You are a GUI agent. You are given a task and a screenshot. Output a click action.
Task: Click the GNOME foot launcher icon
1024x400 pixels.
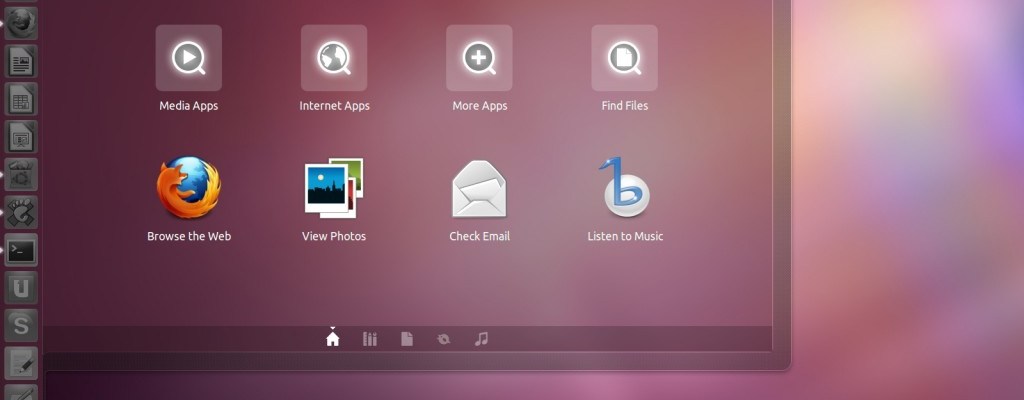(21, 212)
